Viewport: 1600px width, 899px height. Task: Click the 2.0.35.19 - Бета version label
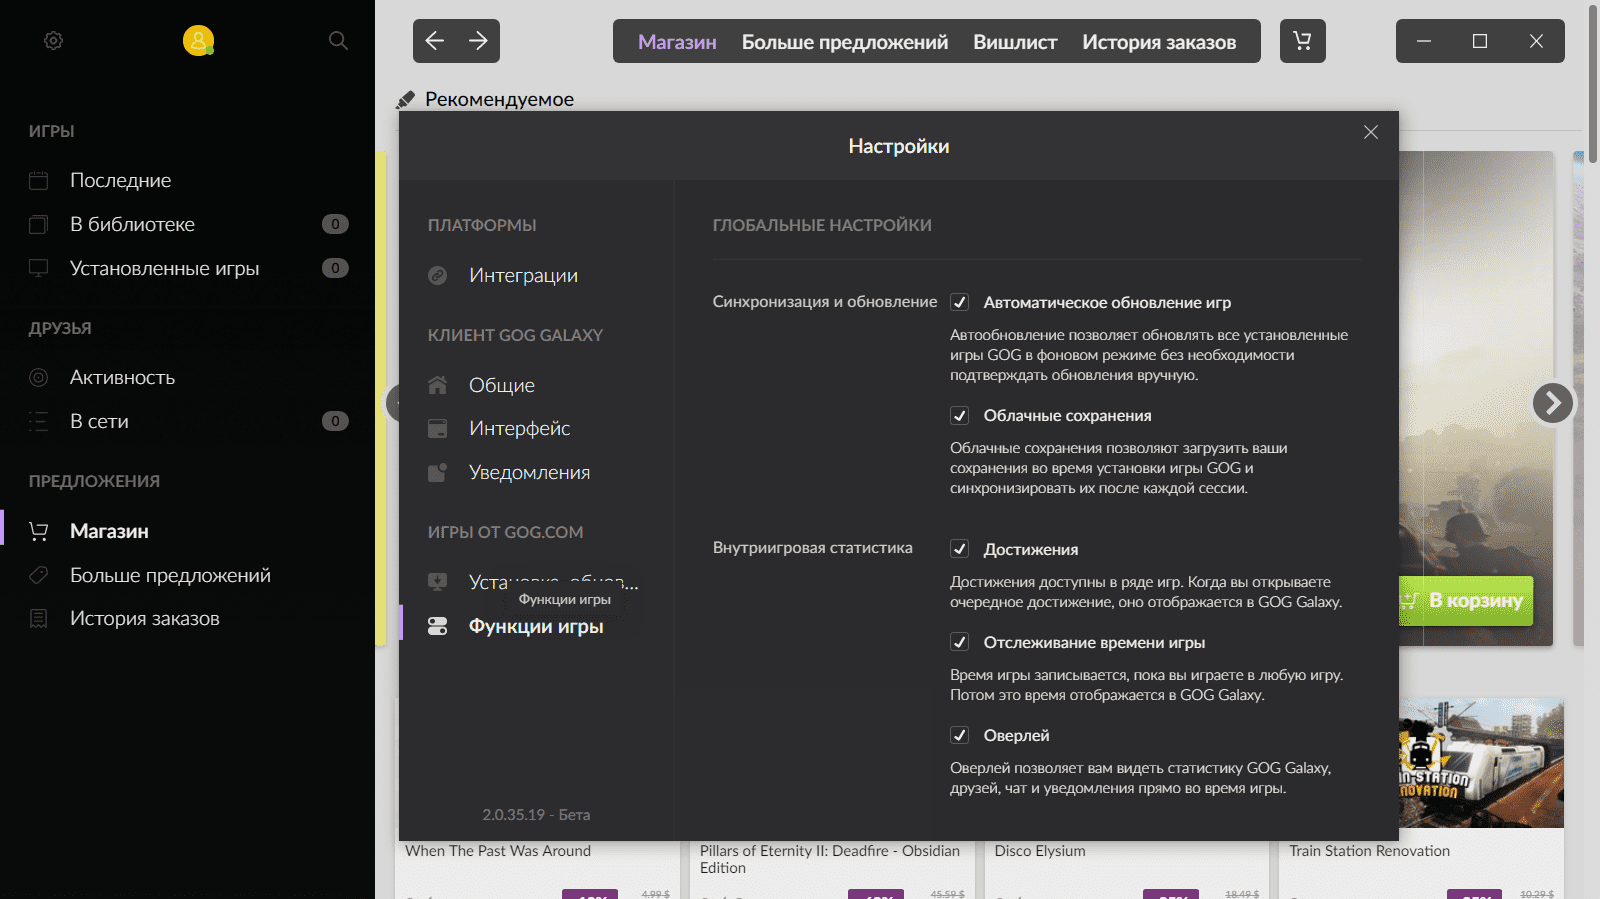(536, 815)
